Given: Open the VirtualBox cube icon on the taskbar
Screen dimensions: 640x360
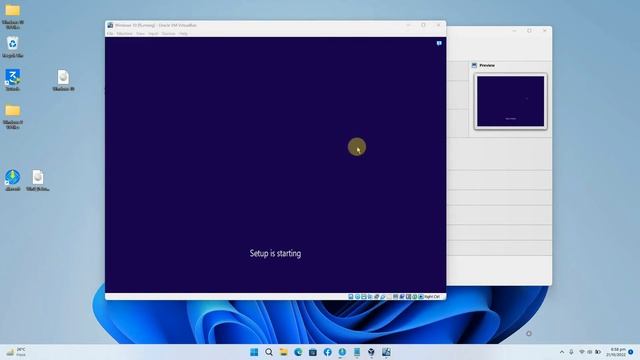Looking at the screenshot, I should [371, 352].
